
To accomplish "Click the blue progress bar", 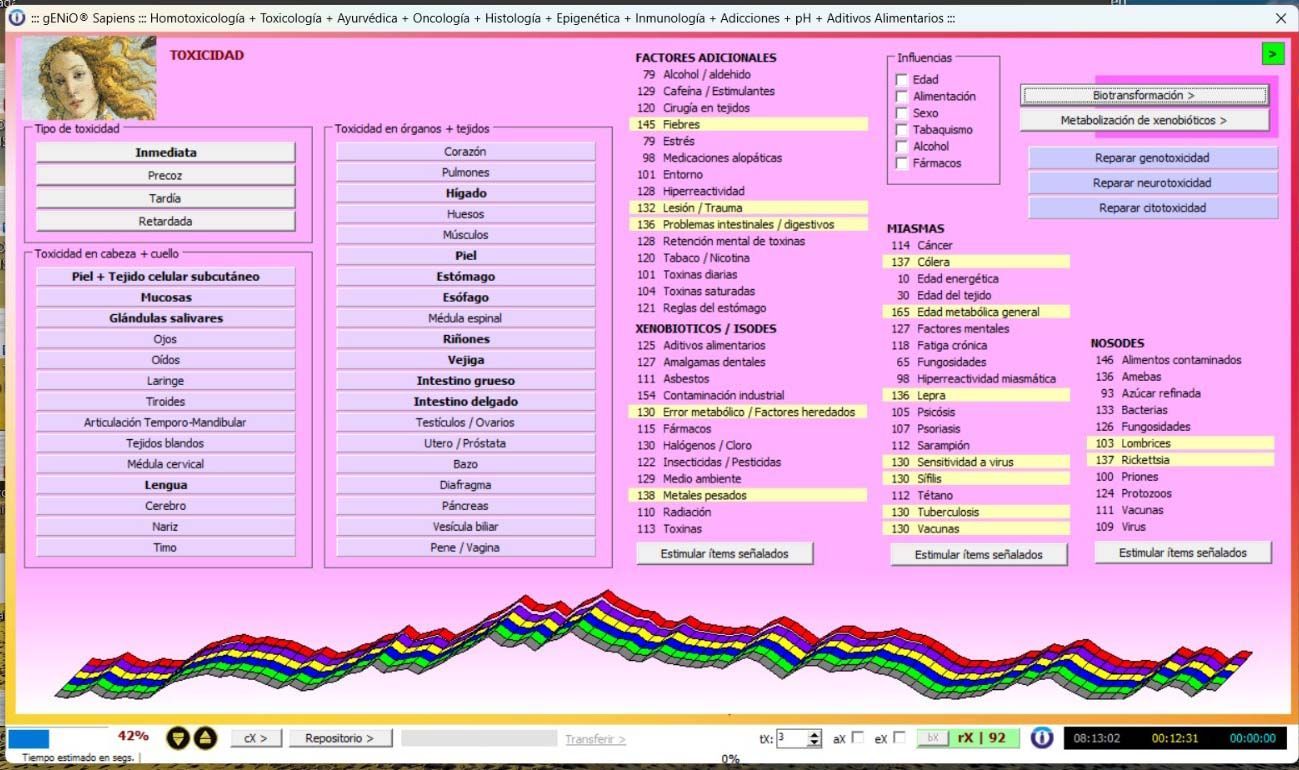I will (x=29, y=739).
